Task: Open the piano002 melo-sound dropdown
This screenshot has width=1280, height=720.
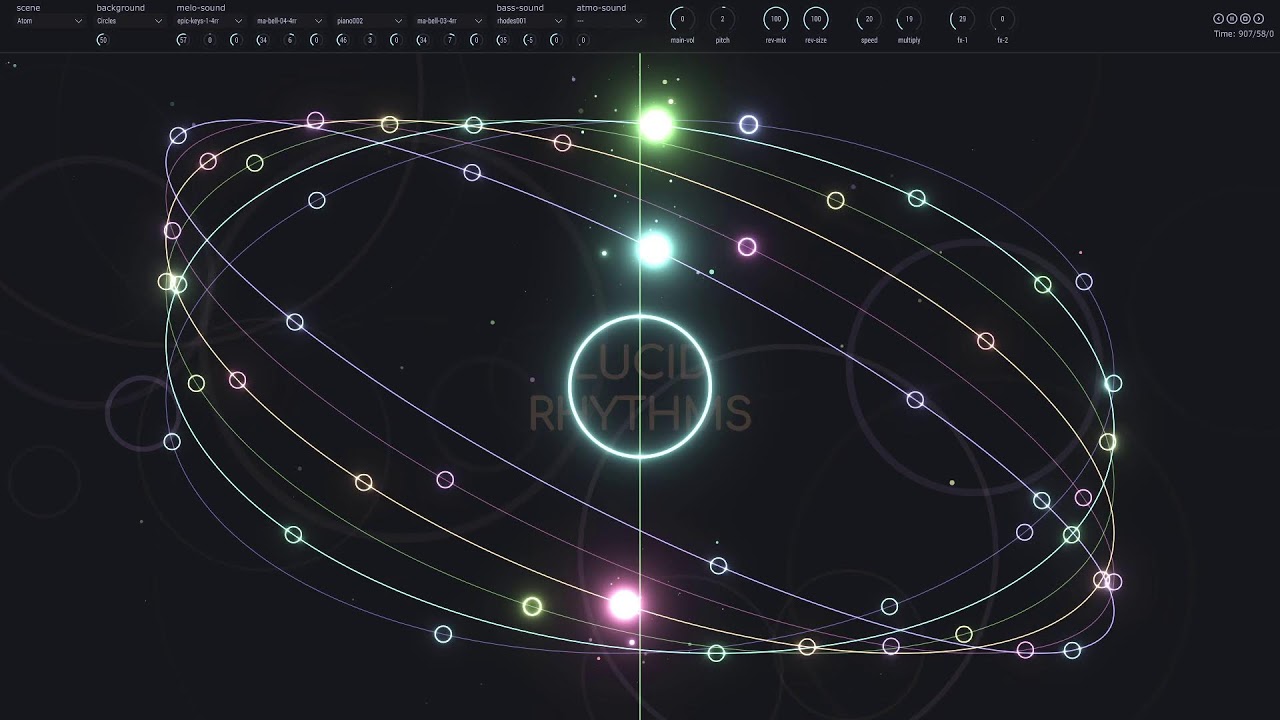Action: click(x=370, y=20)
